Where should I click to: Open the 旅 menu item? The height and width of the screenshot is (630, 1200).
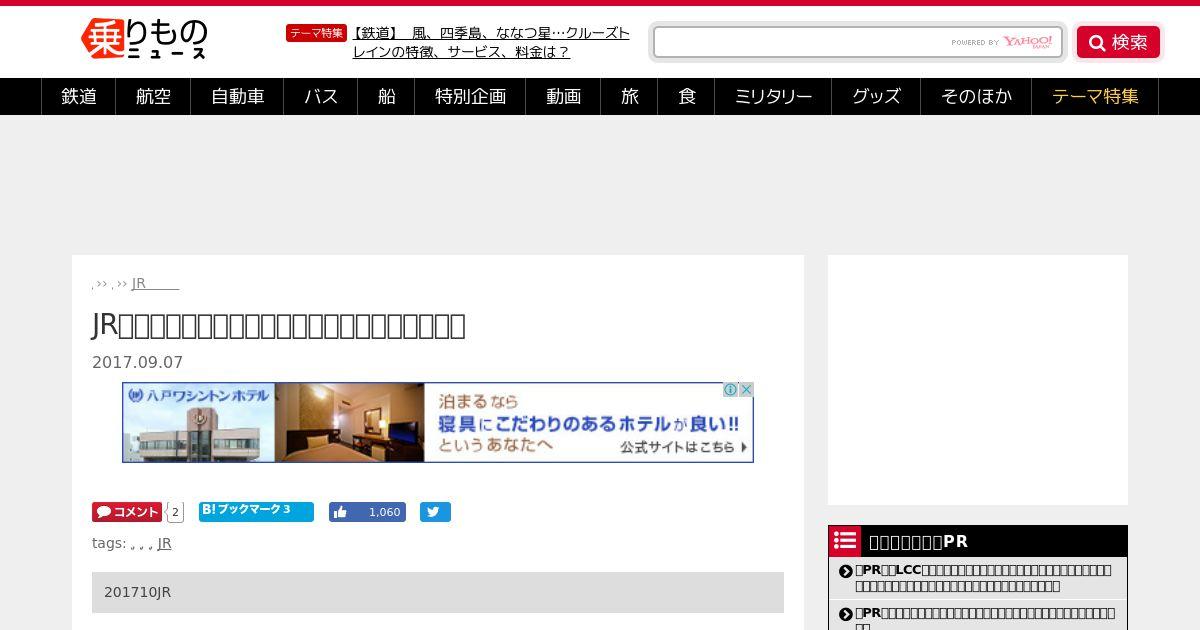[x=630, y=96]
